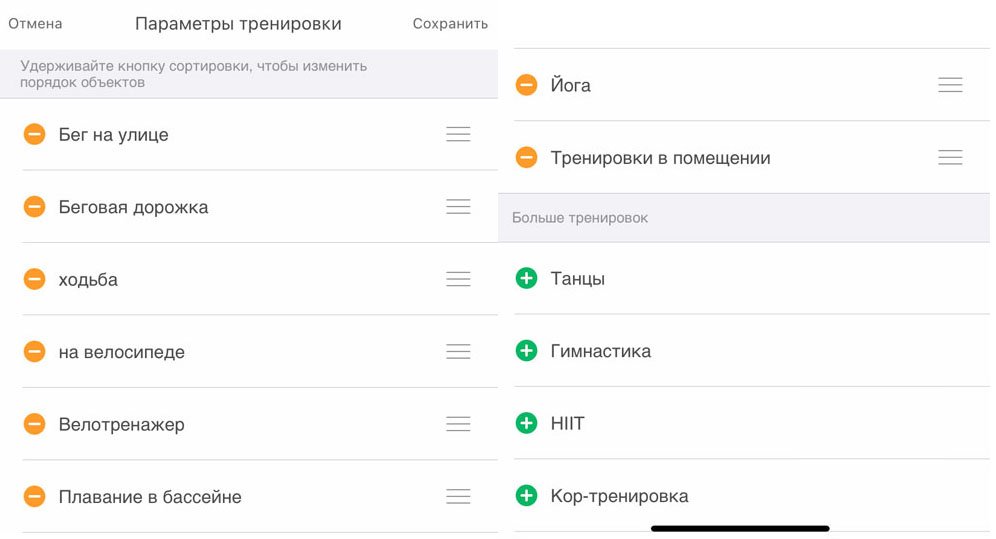The image size is (996, 539).
Task: Tap green plus next to HIIT
Action: [526, 423]
